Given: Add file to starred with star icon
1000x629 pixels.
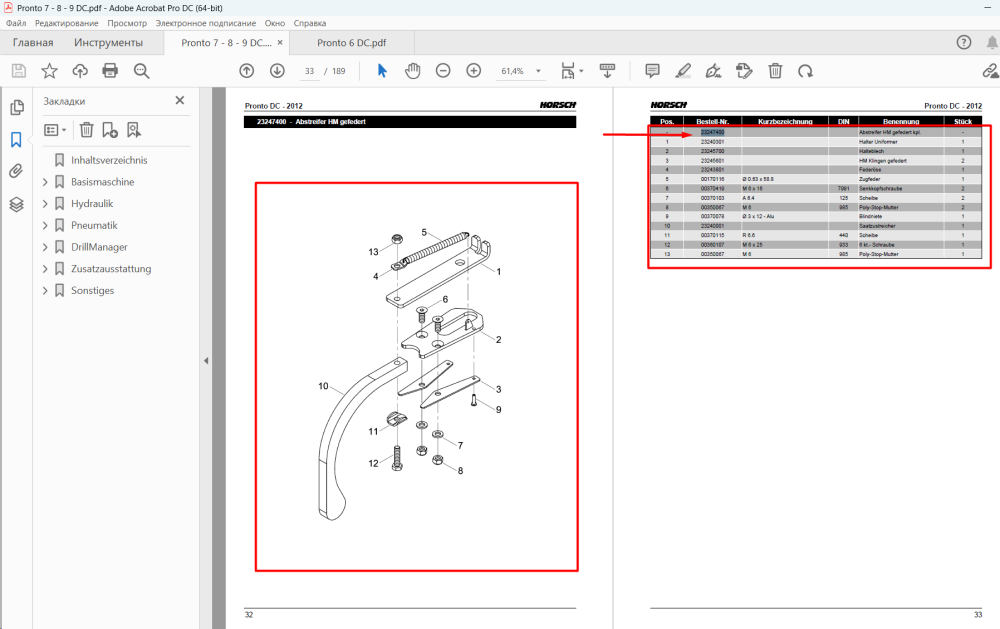Looking at the screenshot, I should 49,71.
